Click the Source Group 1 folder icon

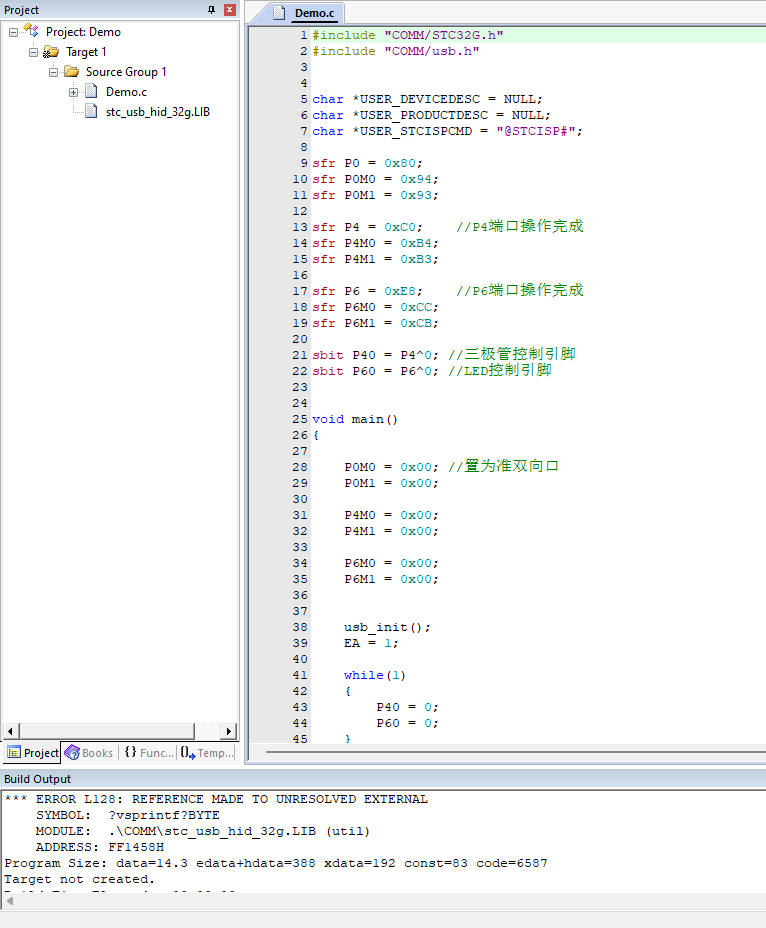pos(72,72)
